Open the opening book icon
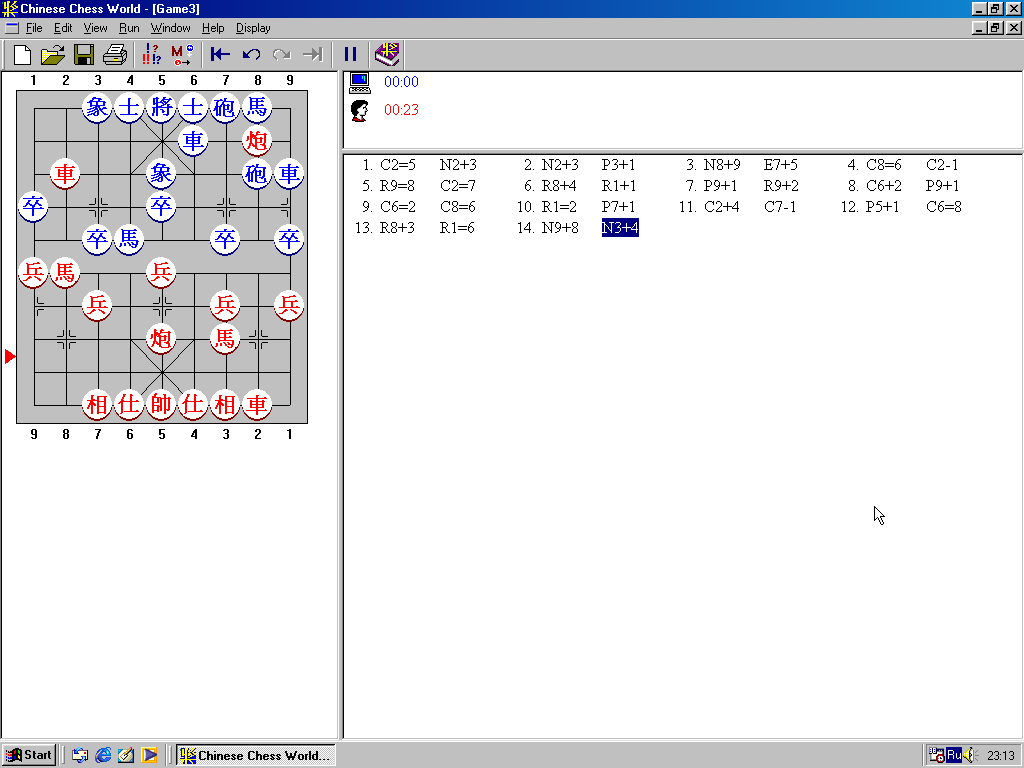The width and height of the screenshot is (1024, 768). [387, 54]
